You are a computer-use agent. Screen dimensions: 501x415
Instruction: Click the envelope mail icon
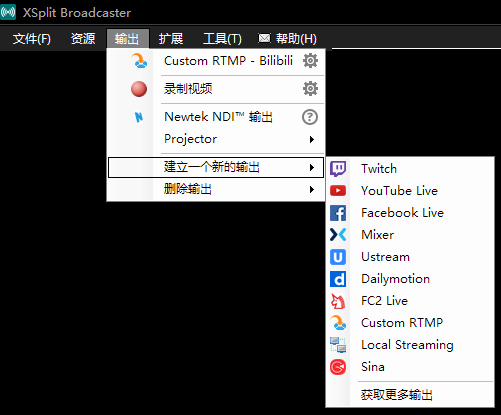[264, 39]
